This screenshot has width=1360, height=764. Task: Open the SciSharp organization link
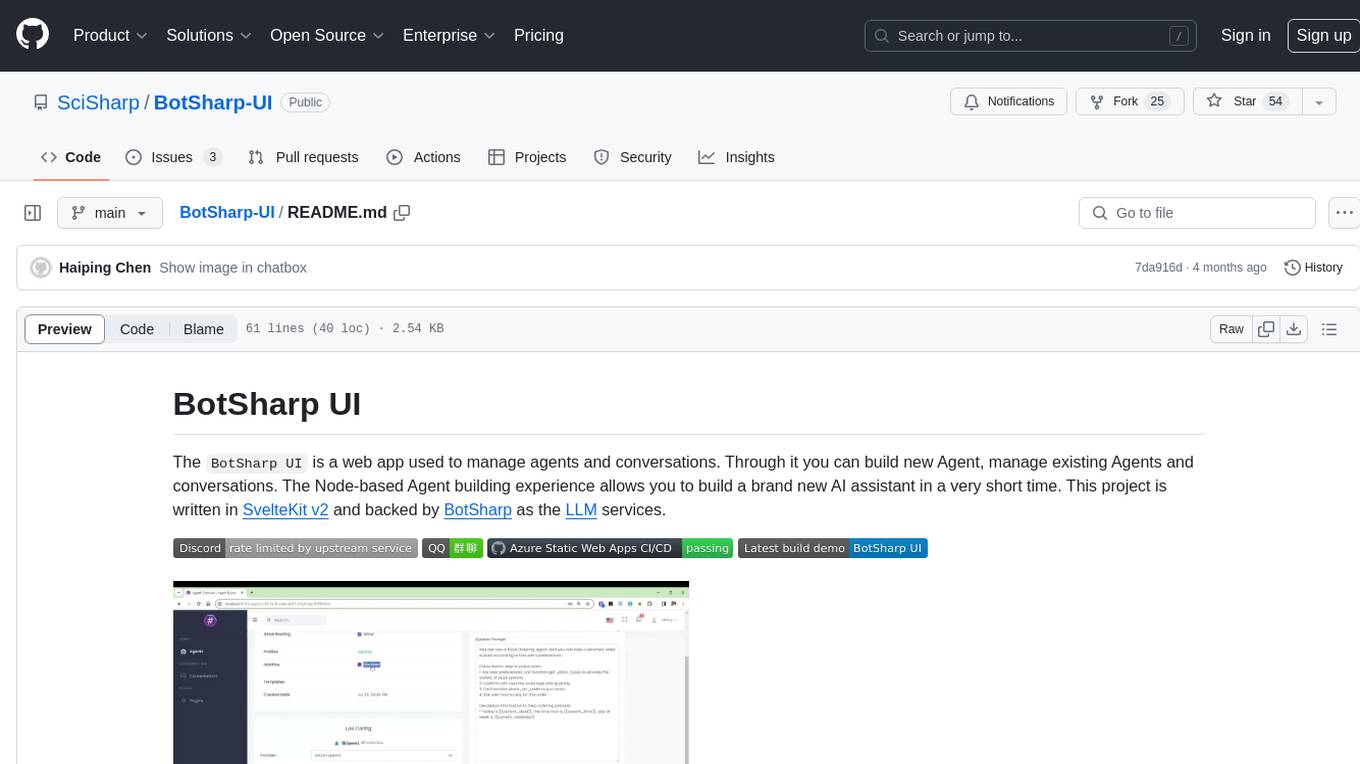98,102
